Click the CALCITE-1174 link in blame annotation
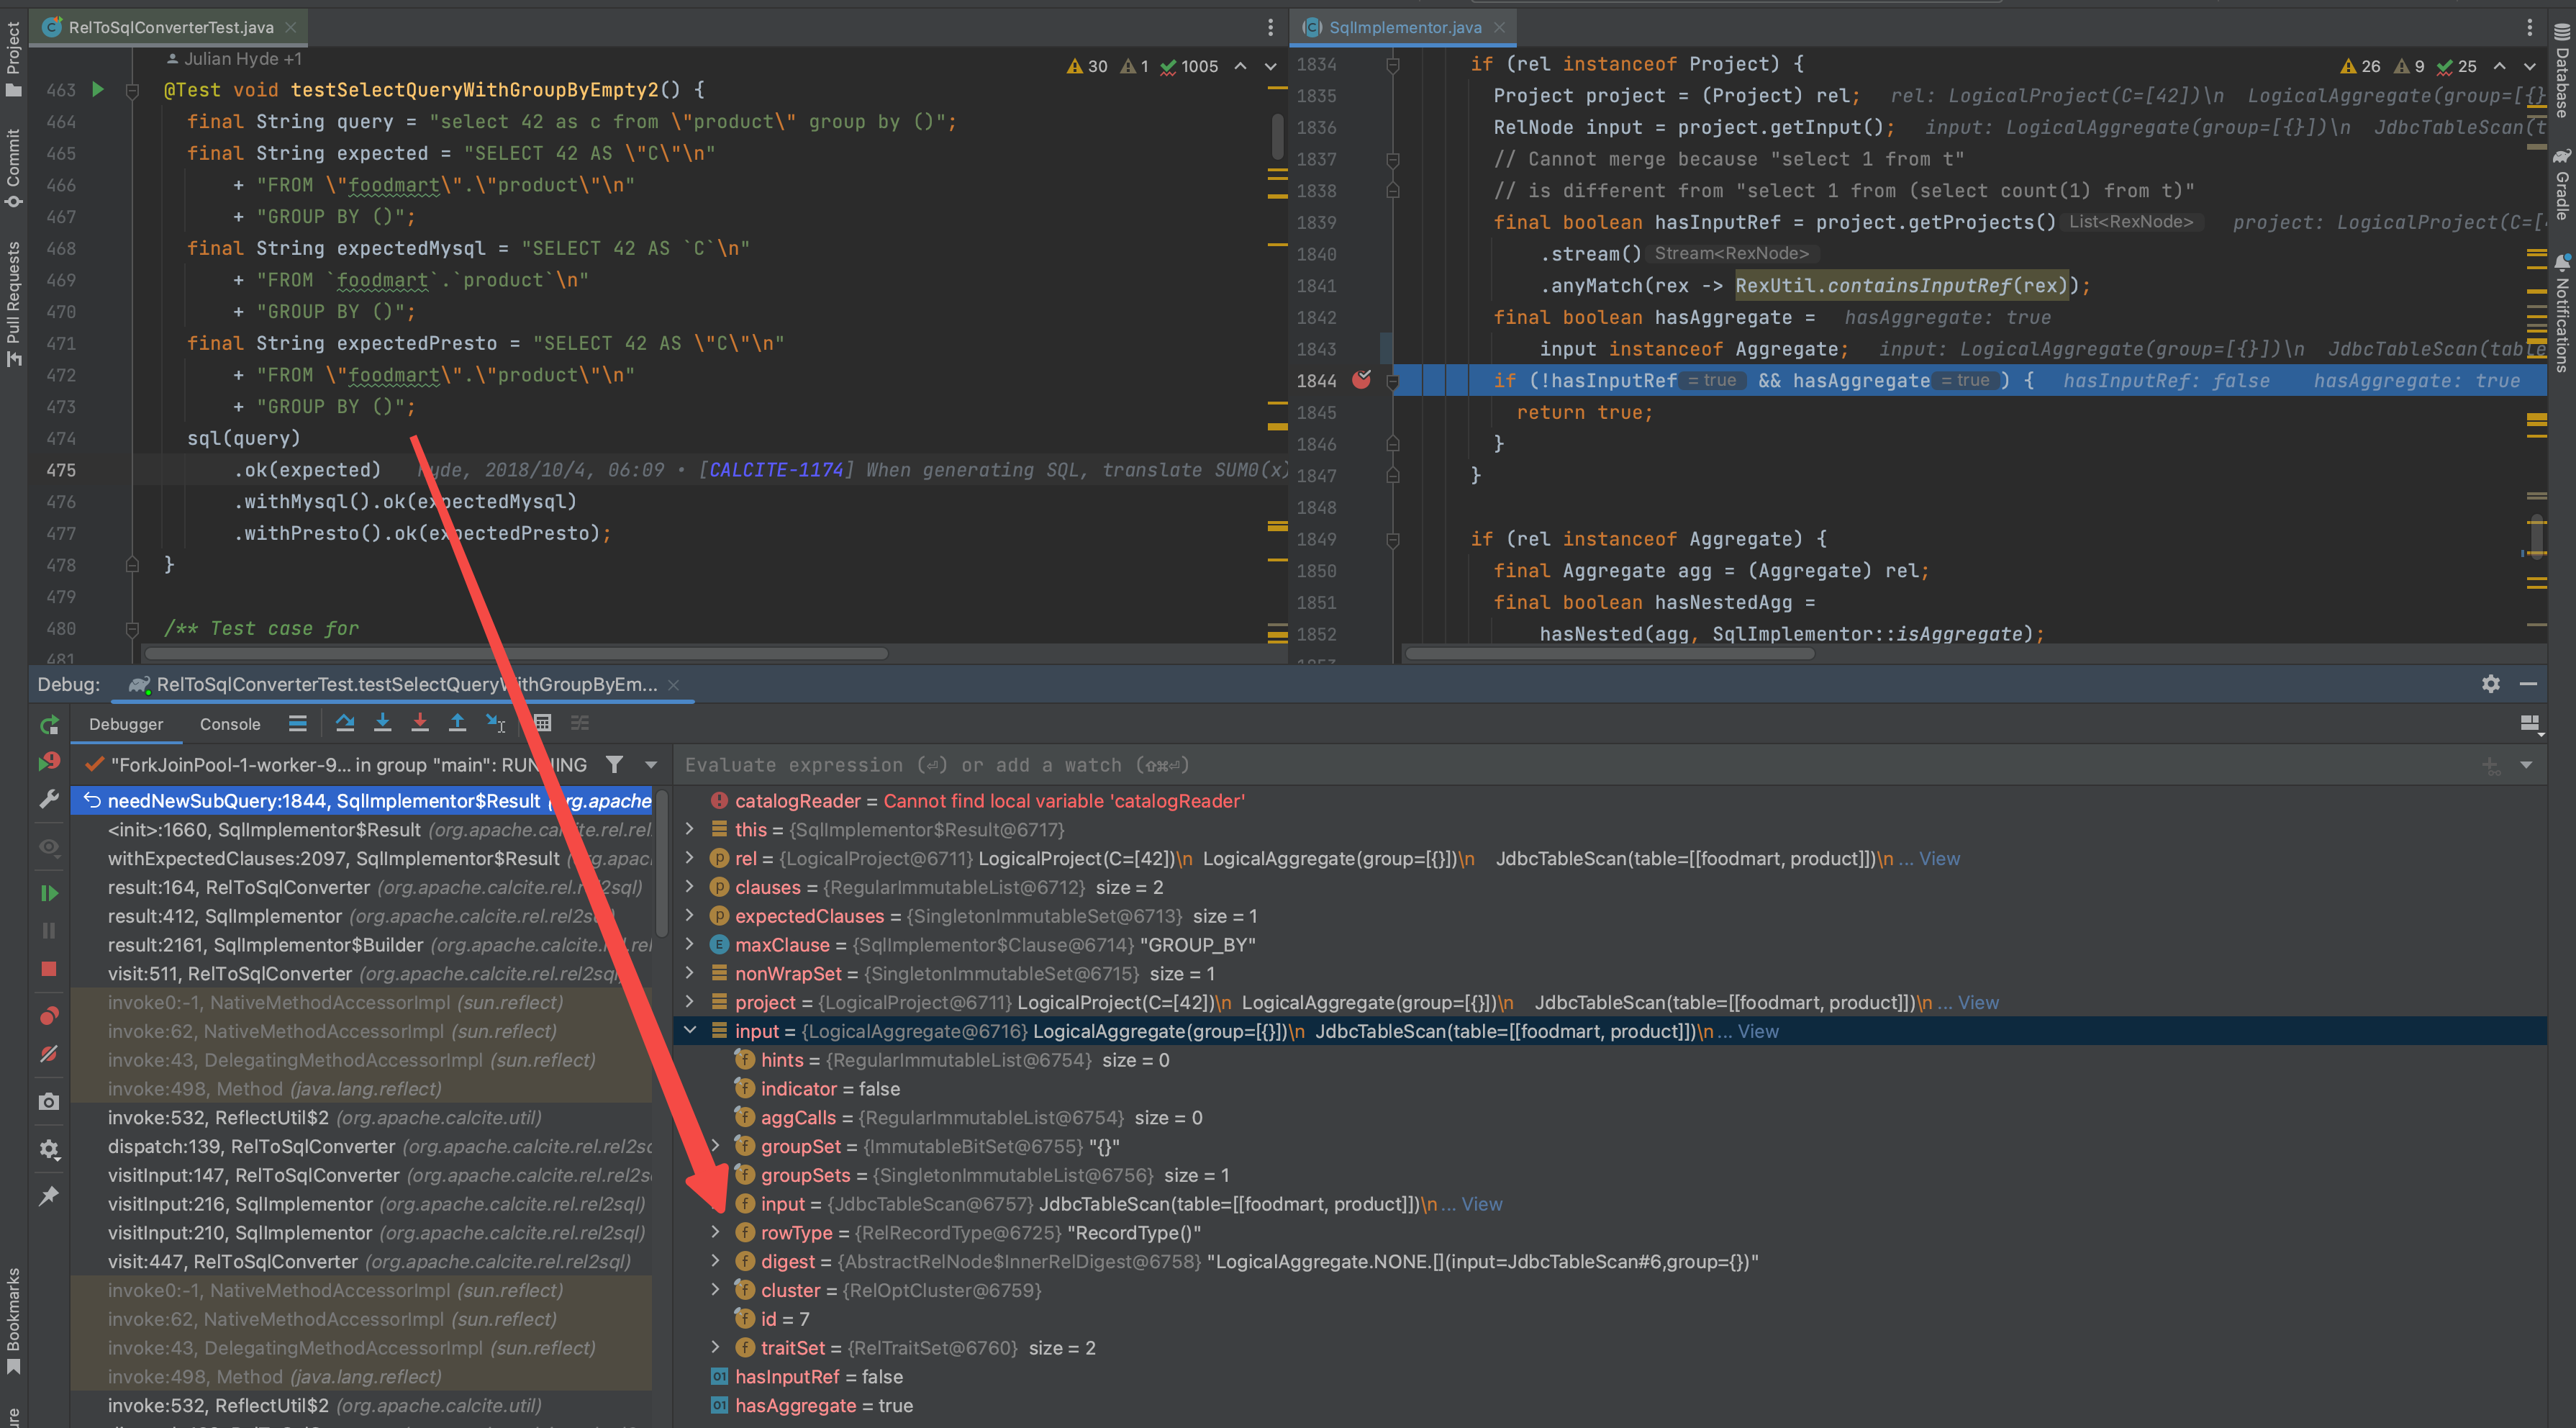Screen dimensions: 2576x1428 (777, 469)
